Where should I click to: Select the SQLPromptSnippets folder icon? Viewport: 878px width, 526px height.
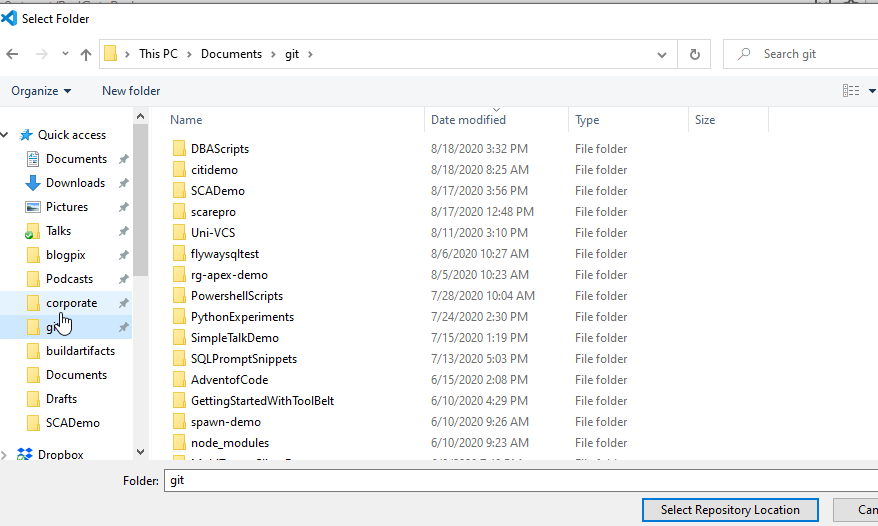[x=179, y=359]
